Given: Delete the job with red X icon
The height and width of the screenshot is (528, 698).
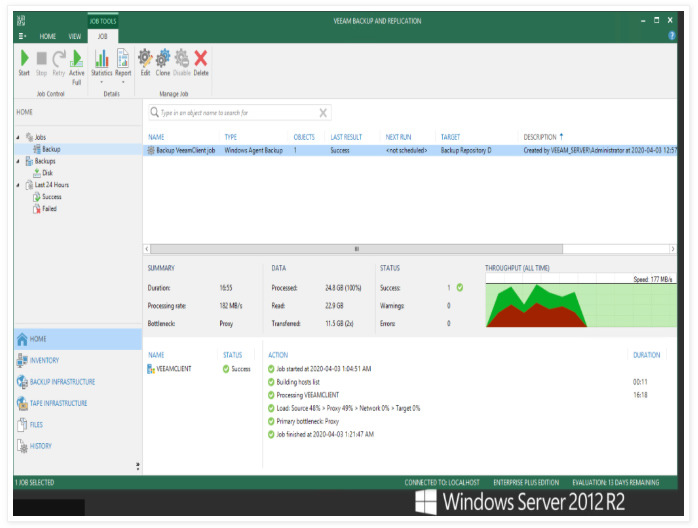Looking at the screenshot, I should [201, 62].
